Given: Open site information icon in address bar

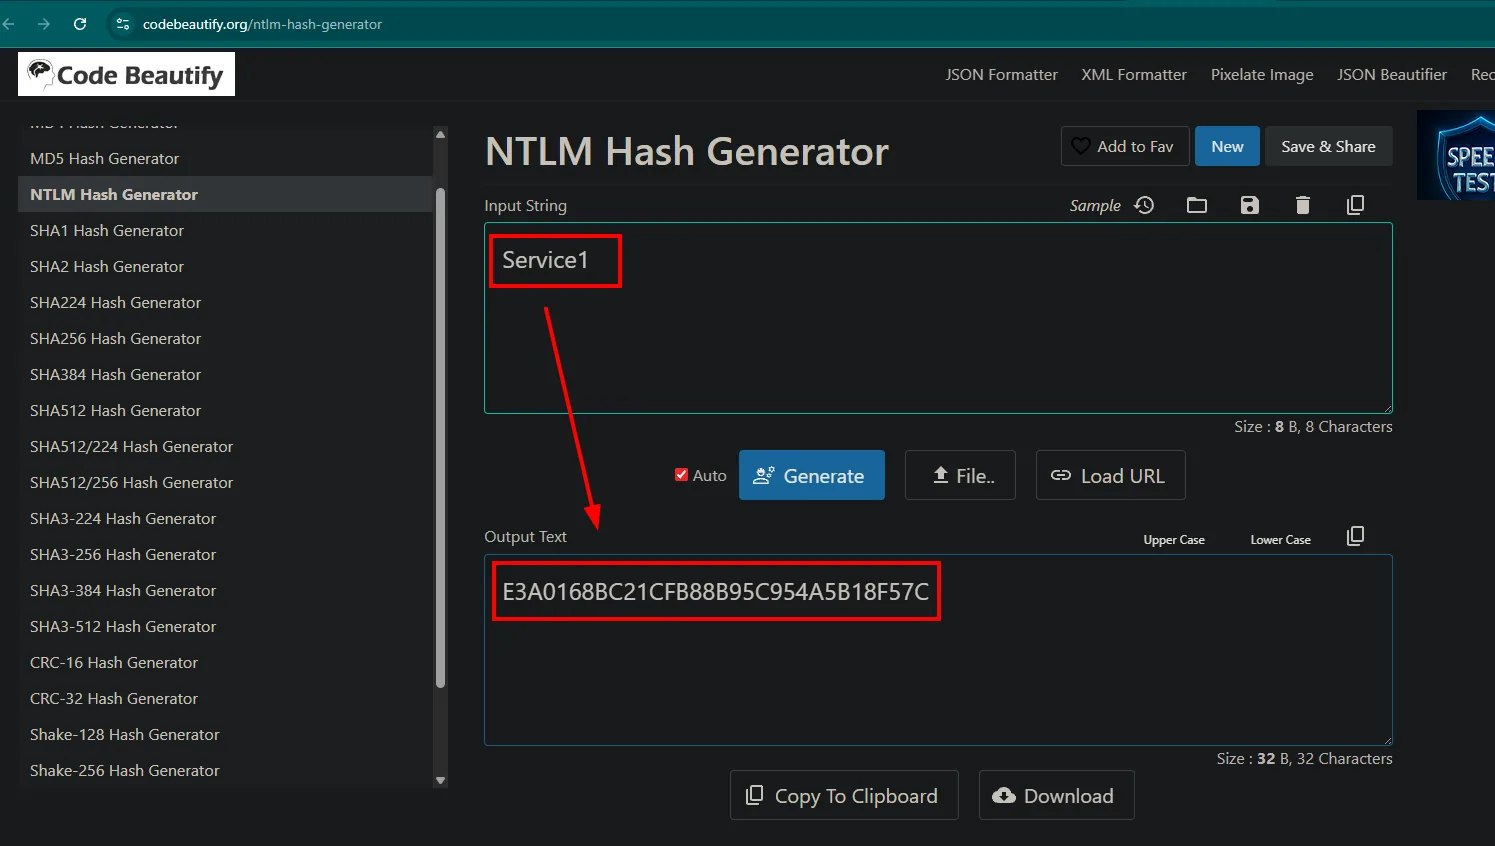Looking at the screenshot, I should (x=123, y=24).
